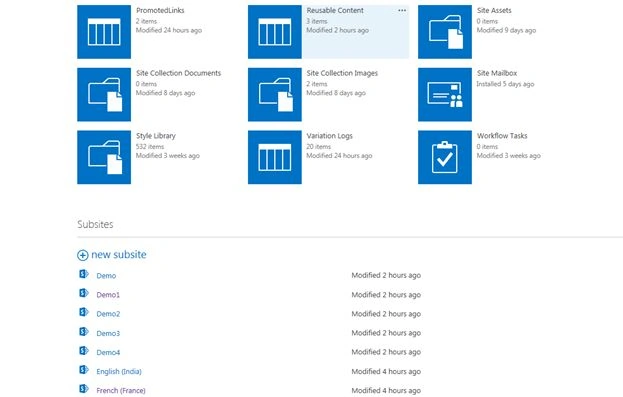The width and height of the screenshot is (623, 397).
Task: Click the SharePoint icon beside Demo3
Action: [x=83, y=331]
